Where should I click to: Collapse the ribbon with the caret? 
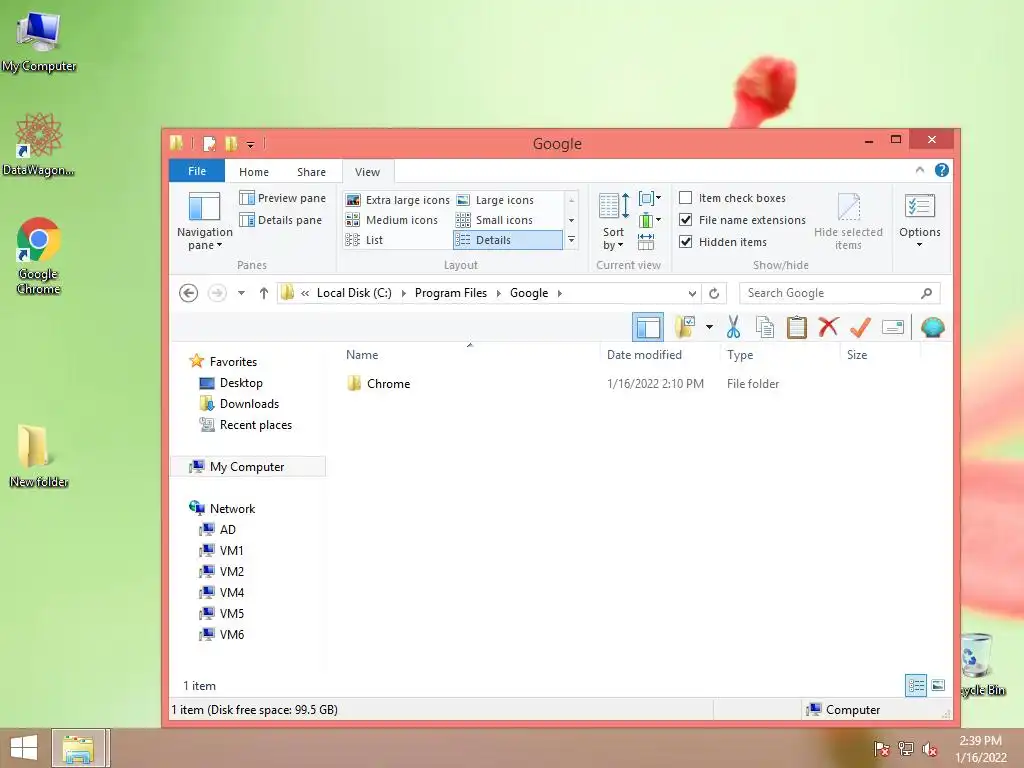920,170
